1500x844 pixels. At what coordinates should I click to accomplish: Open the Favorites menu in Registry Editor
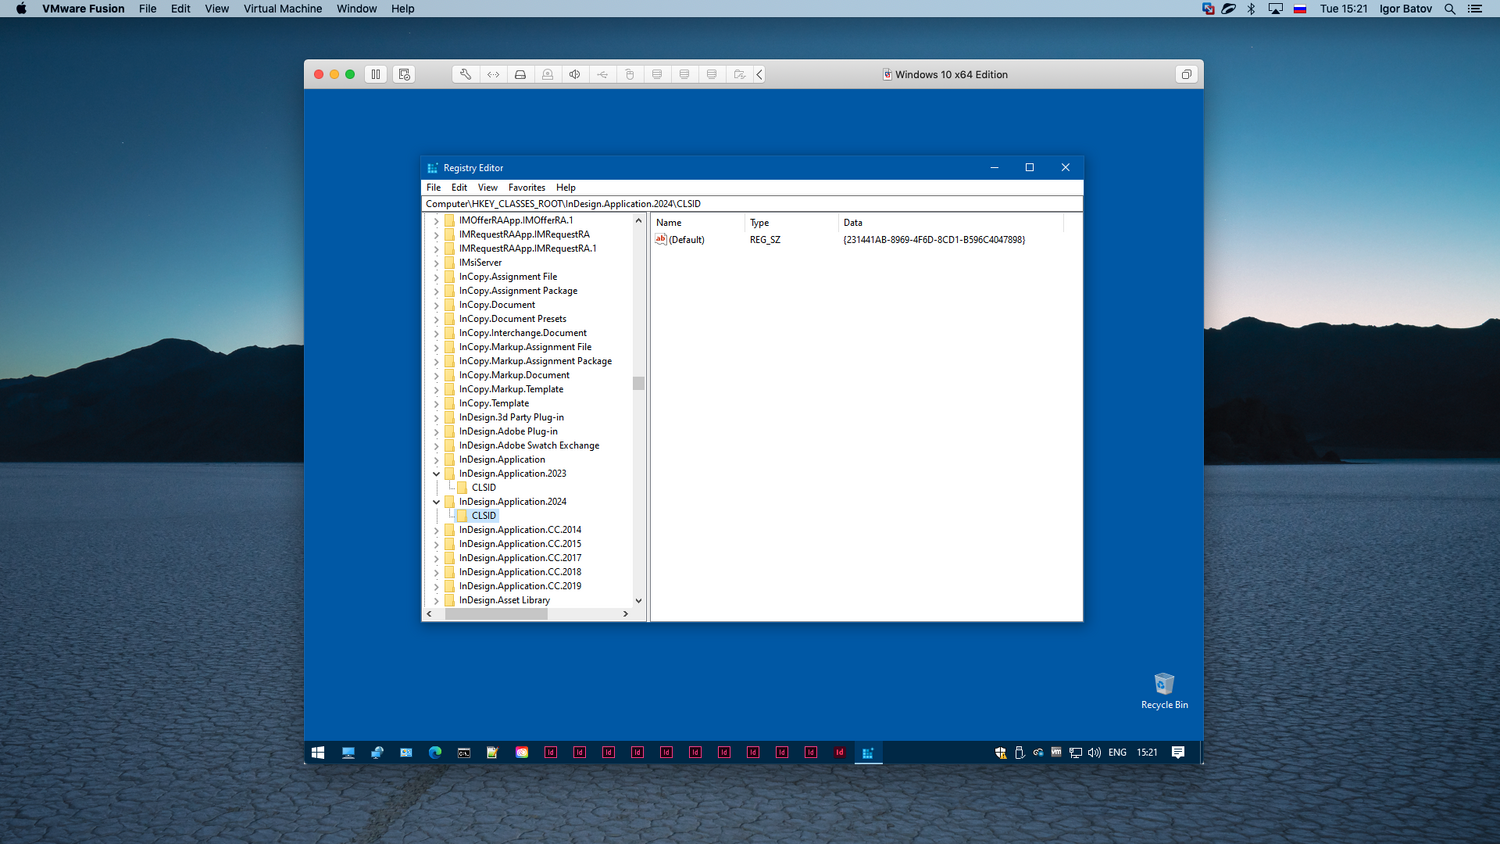tap(526, 188)
